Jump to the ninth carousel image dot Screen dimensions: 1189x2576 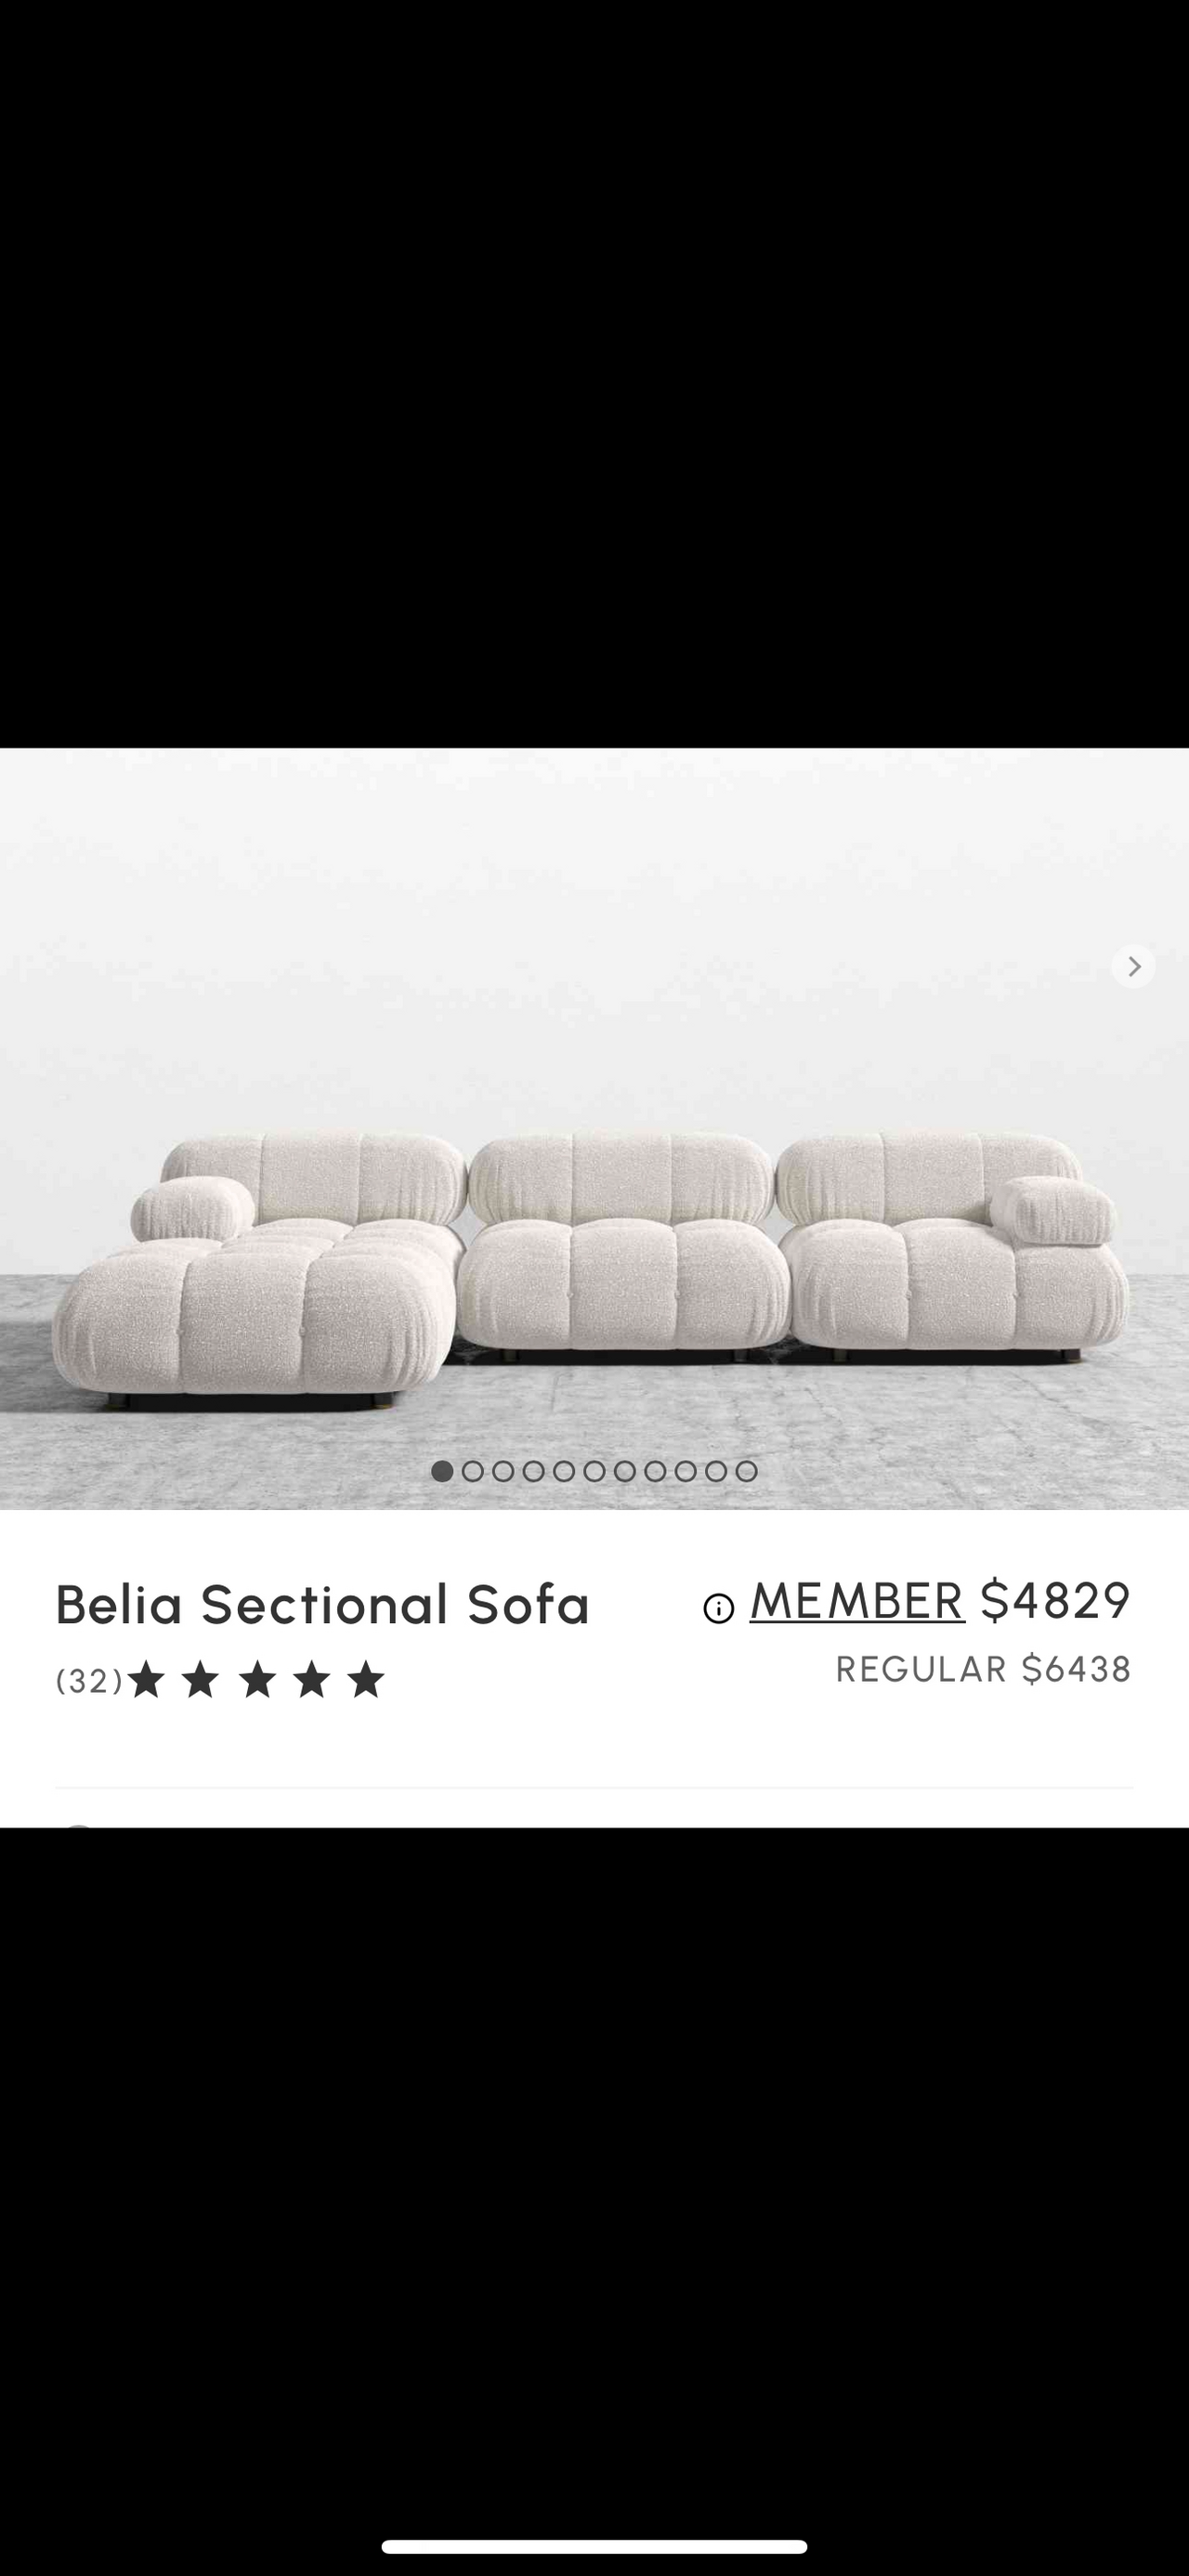[685, 1471]
